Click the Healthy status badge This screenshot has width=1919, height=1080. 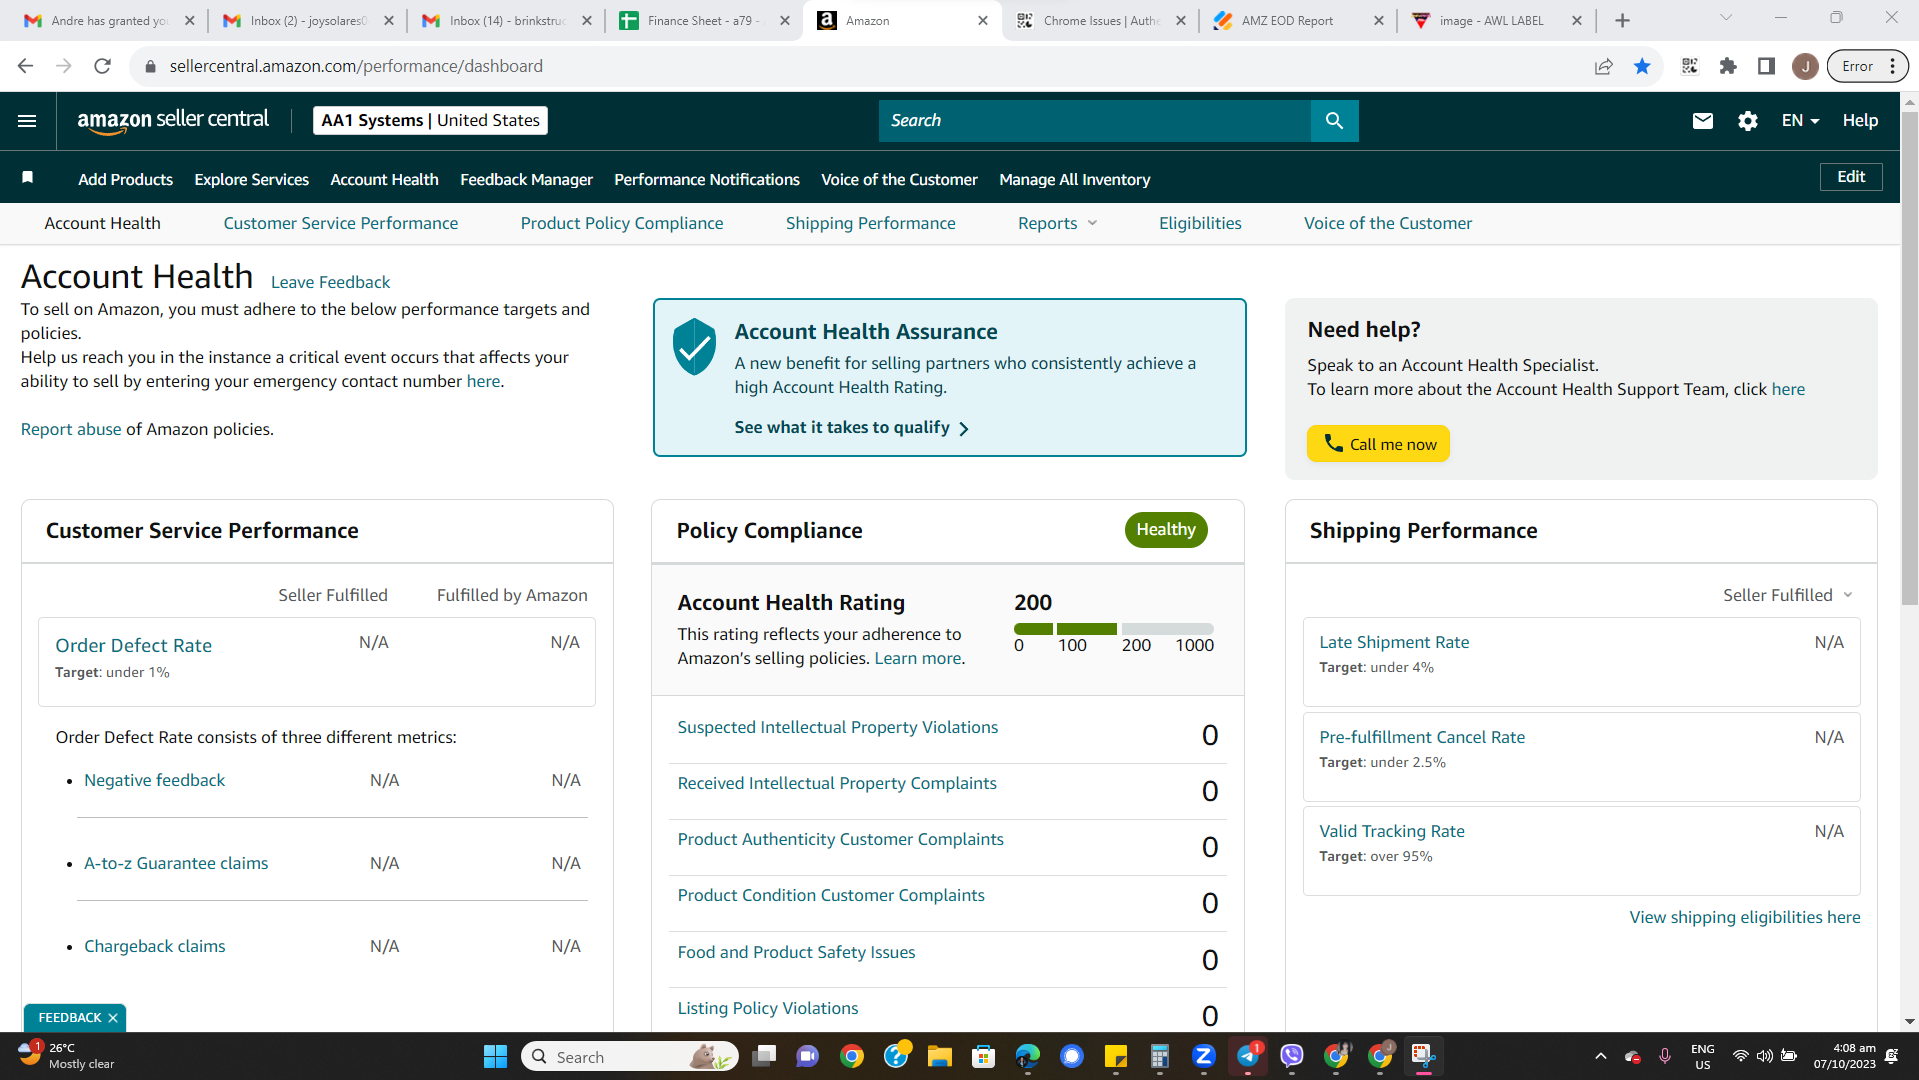(x=1166, y=530)
